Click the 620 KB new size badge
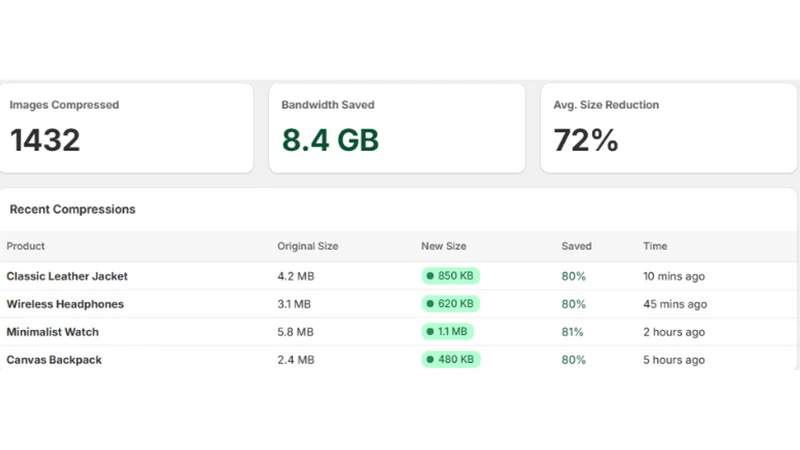The width and height of the screenshot is (800, 450). tap(450, 304)
